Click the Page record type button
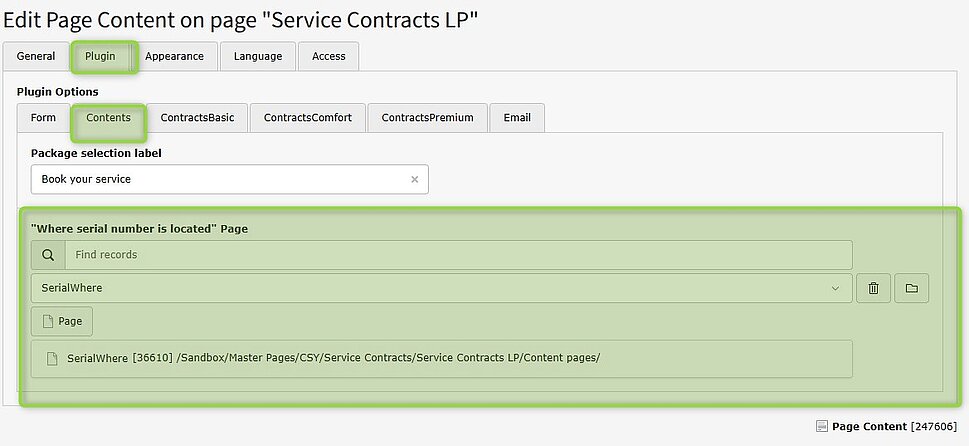The height and width of the screenshot is (446, 969). tap(62, 322)
